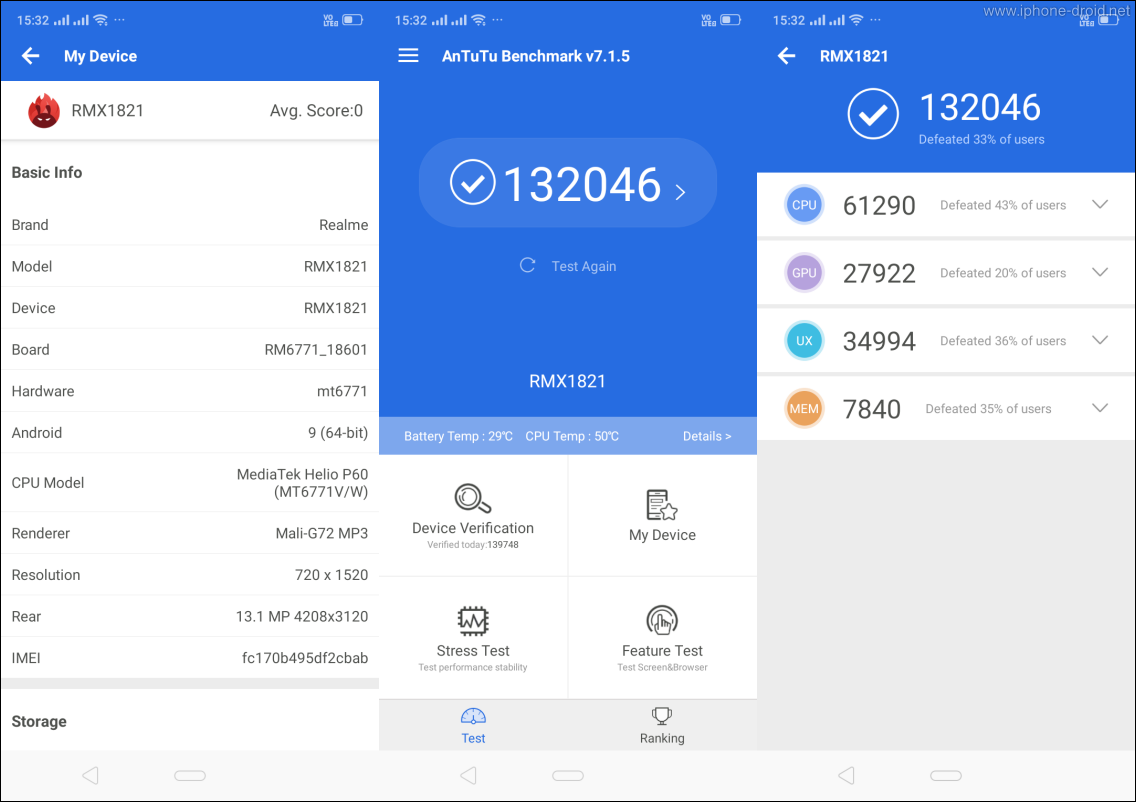
Task: Select the Android value 9 (64-bit)
Action: click(x=338, y=433)
